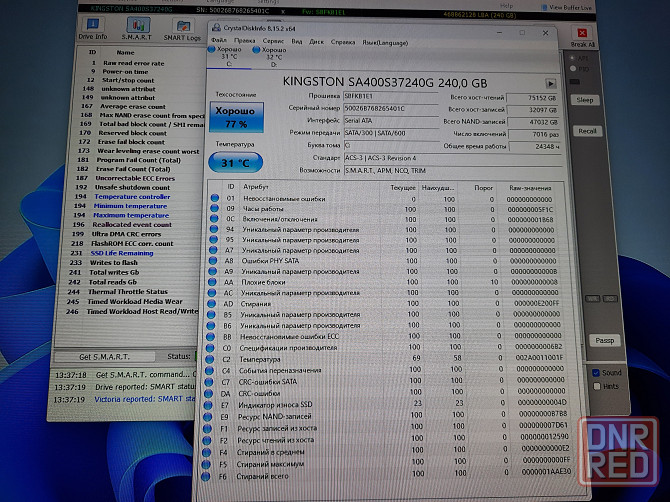Click status circle for Стираний всего row

[206, 476]
